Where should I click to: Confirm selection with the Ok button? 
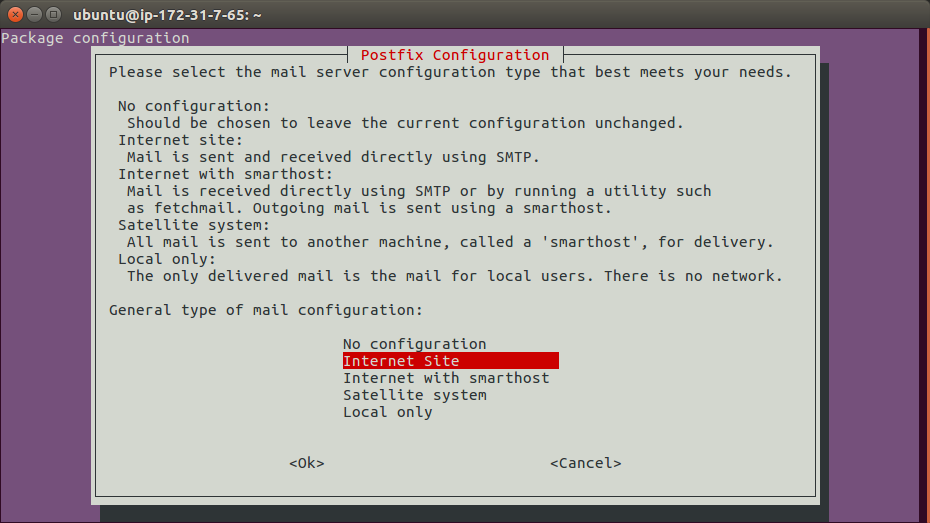click(307, 463)
